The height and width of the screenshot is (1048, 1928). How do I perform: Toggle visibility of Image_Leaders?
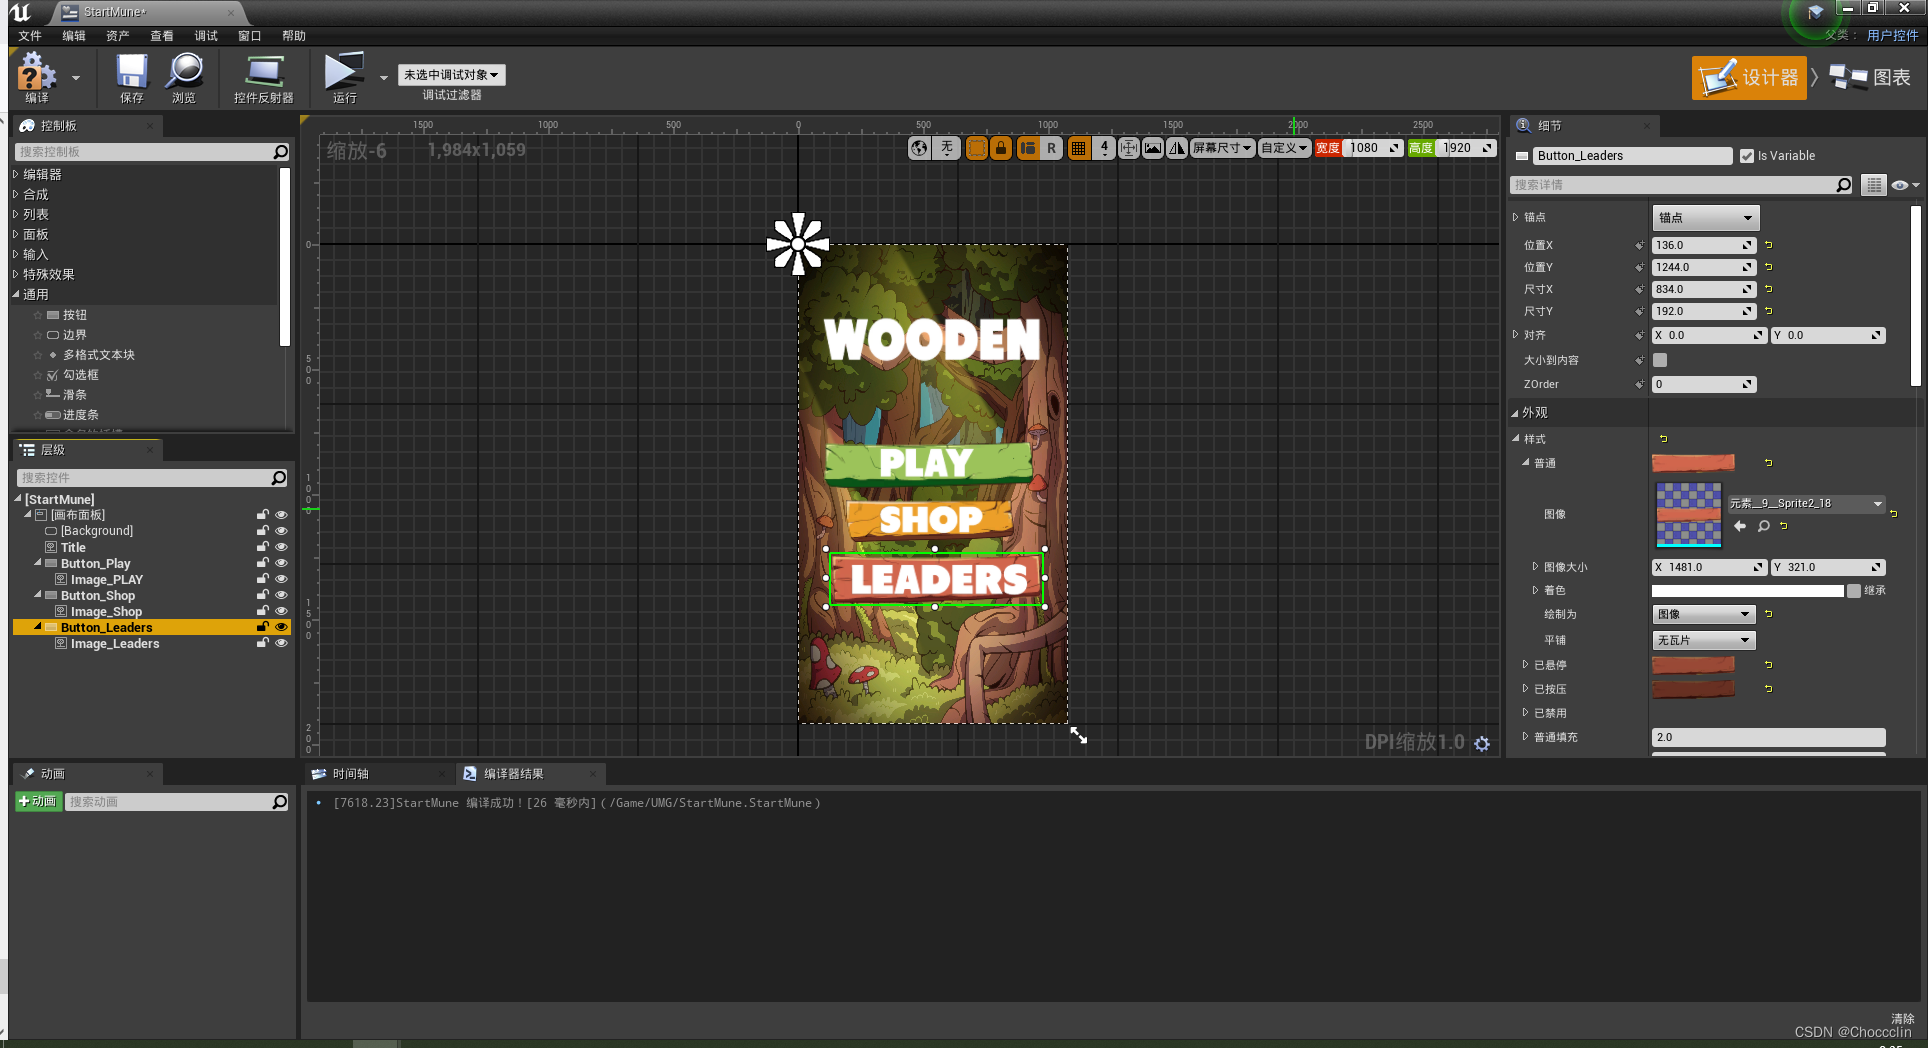point(281,643)
